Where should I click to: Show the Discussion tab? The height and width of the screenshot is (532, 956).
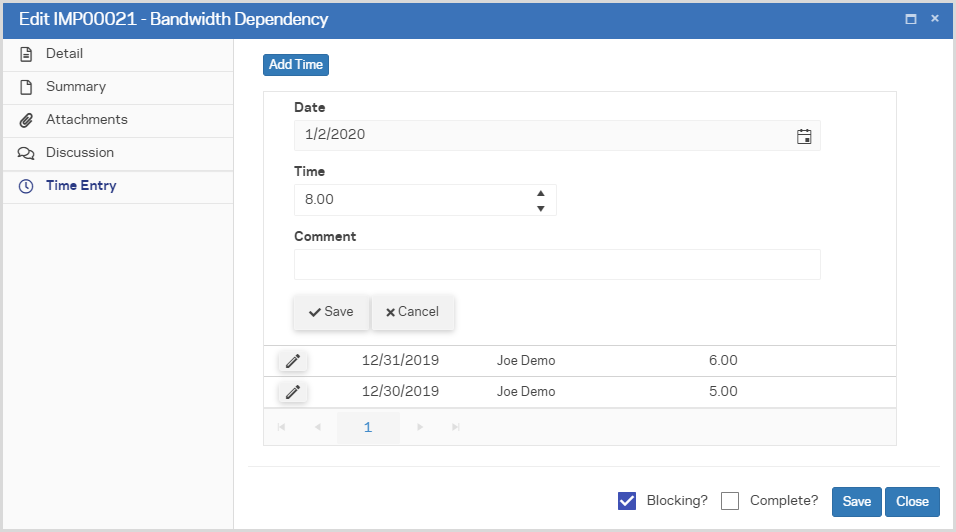[79, 153]
